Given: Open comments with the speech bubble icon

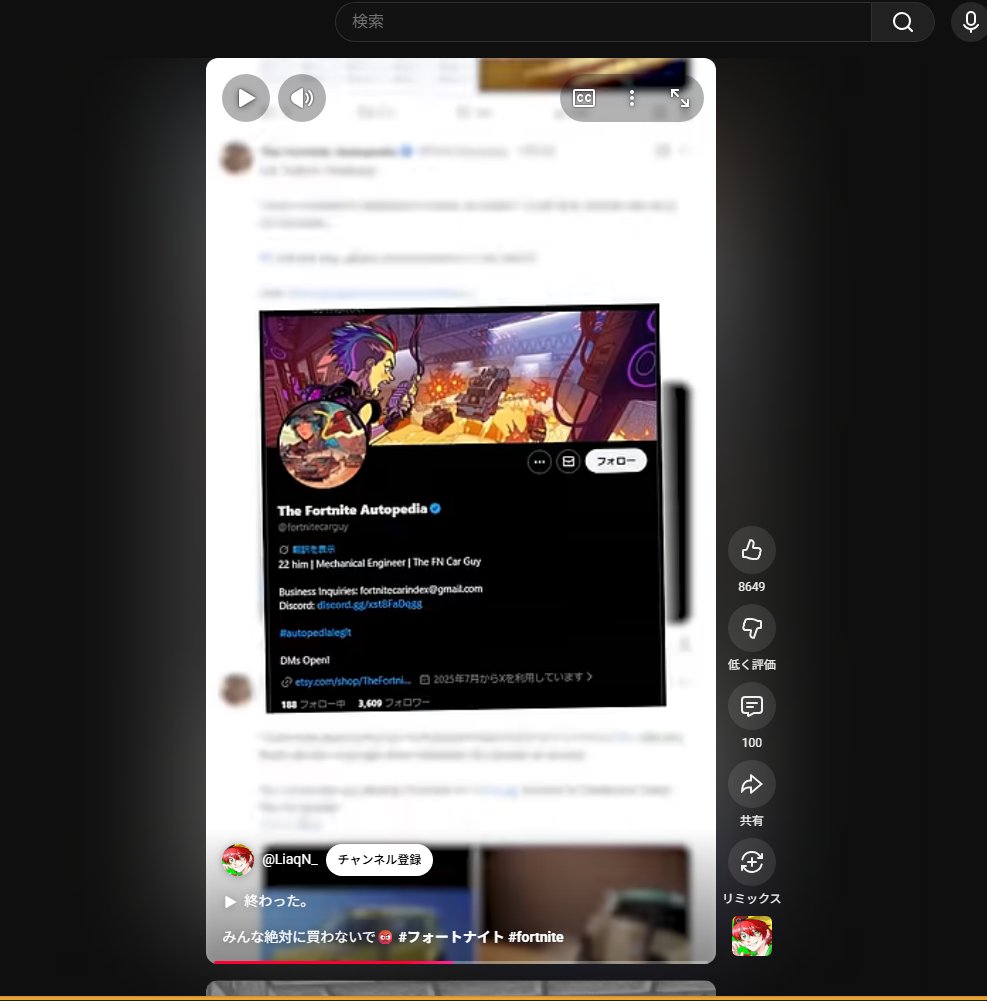Looking at the screenshot, I should 751,705.
